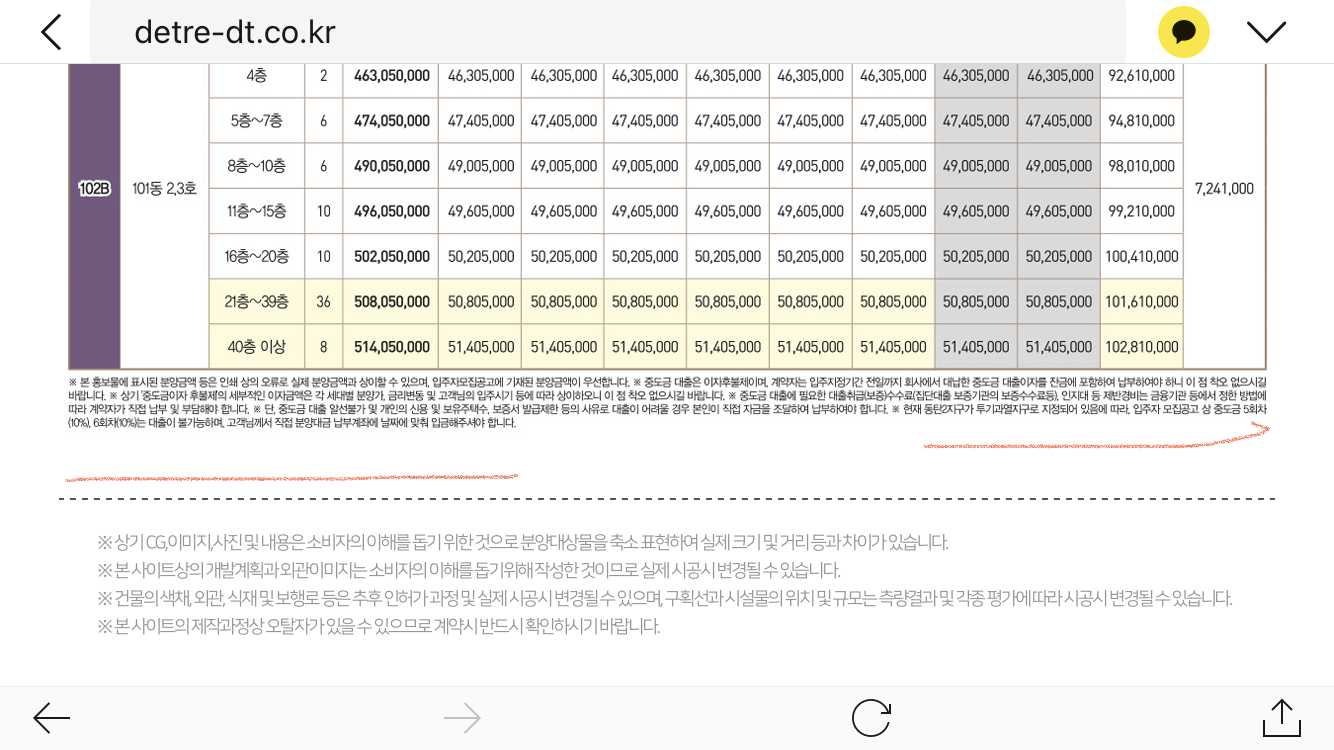The image size is (1334, 750).
Task: Tap the 101동 2,3호 cell
Action: point(164,188)
